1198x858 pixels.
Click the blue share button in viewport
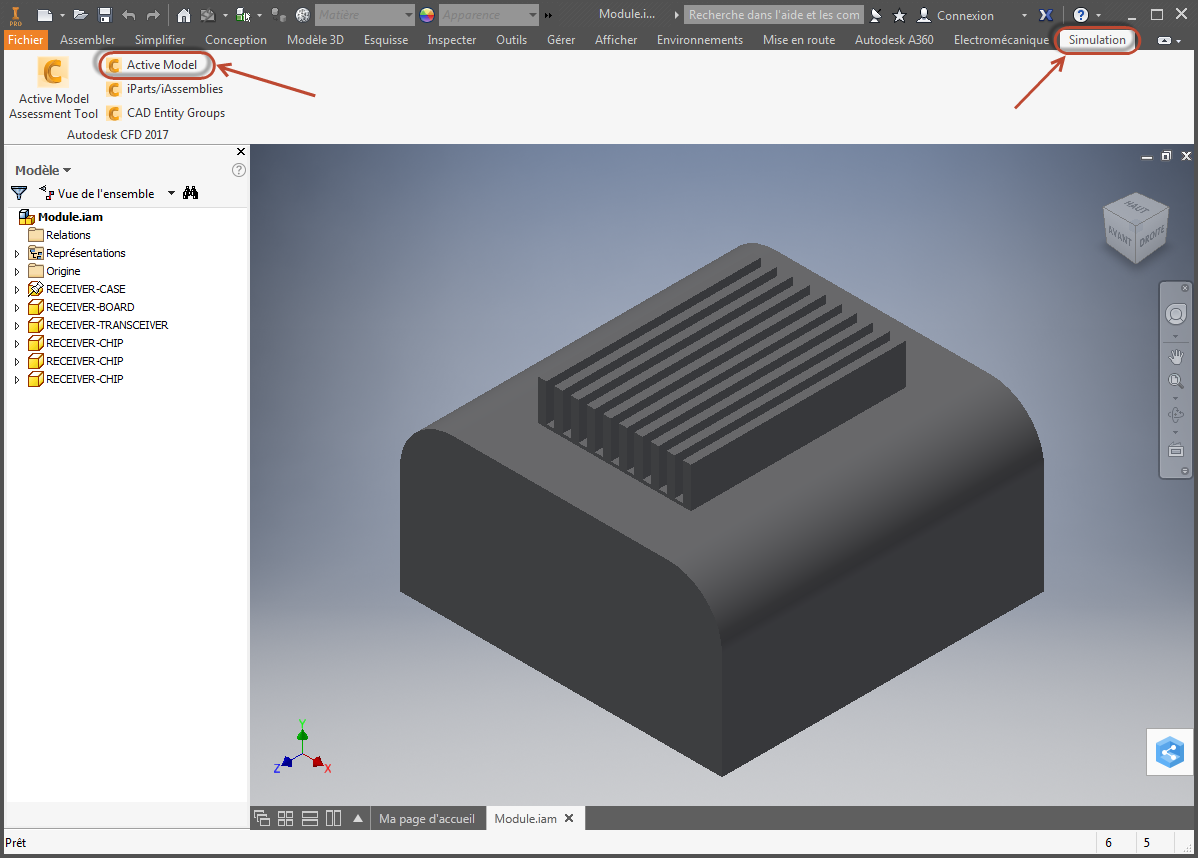(1169, 753)
